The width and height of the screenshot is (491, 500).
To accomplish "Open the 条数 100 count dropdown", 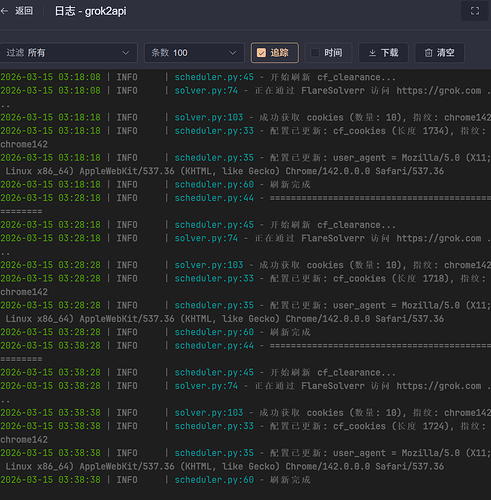I will click(x=194, y=53).
